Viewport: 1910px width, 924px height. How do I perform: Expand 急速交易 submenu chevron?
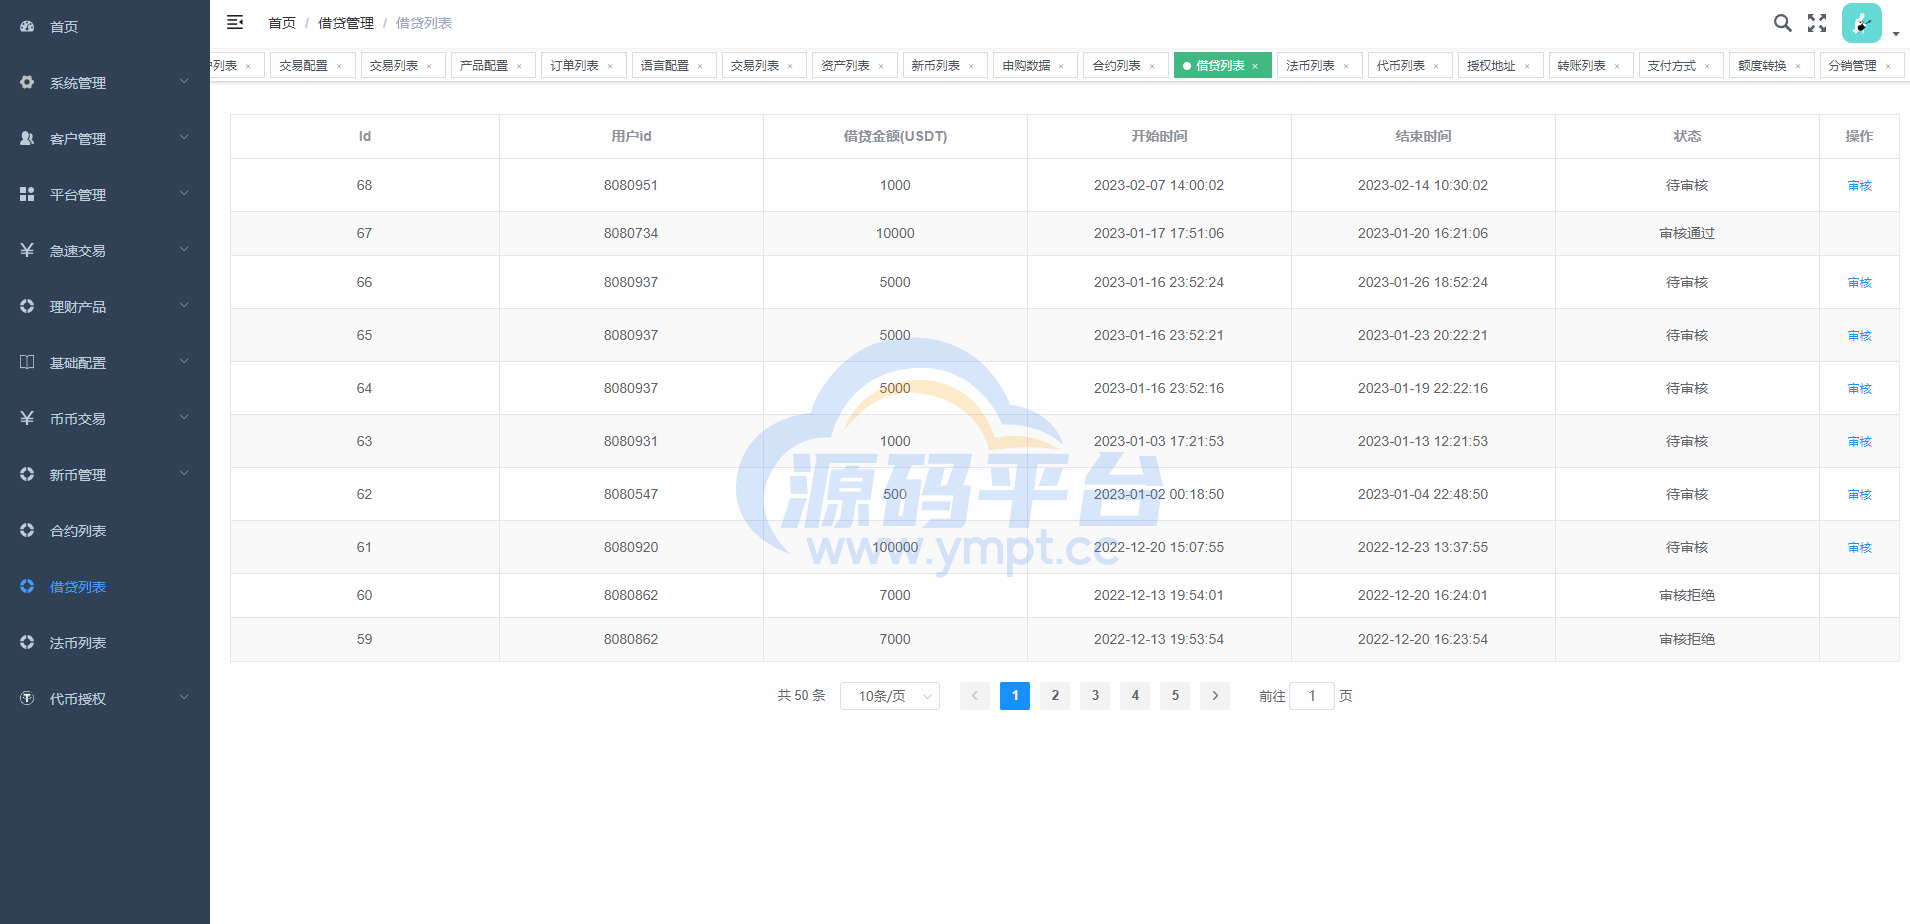point(184,250)
